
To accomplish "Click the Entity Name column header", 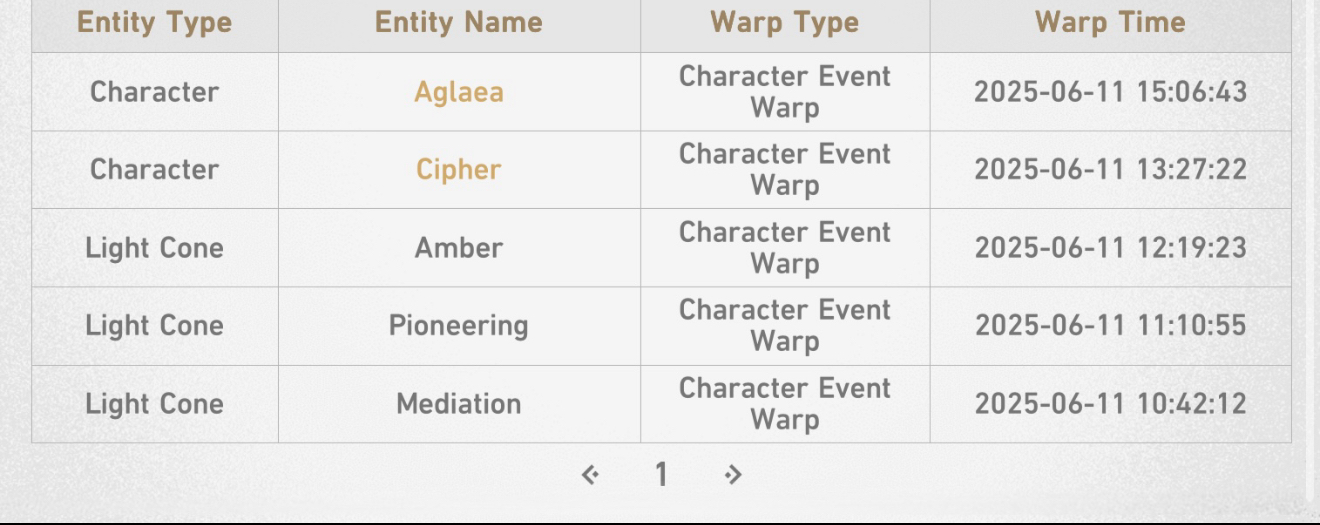I will pyautogui.click(x=459, y=23).
